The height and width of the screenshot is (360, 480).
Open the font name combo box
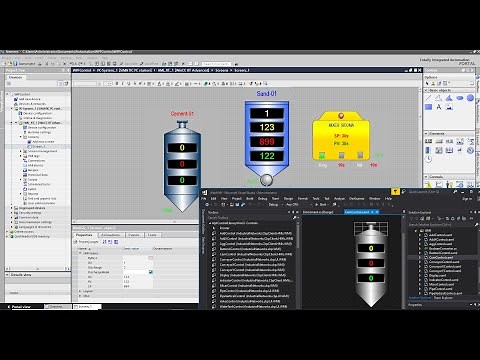[87, 83]
